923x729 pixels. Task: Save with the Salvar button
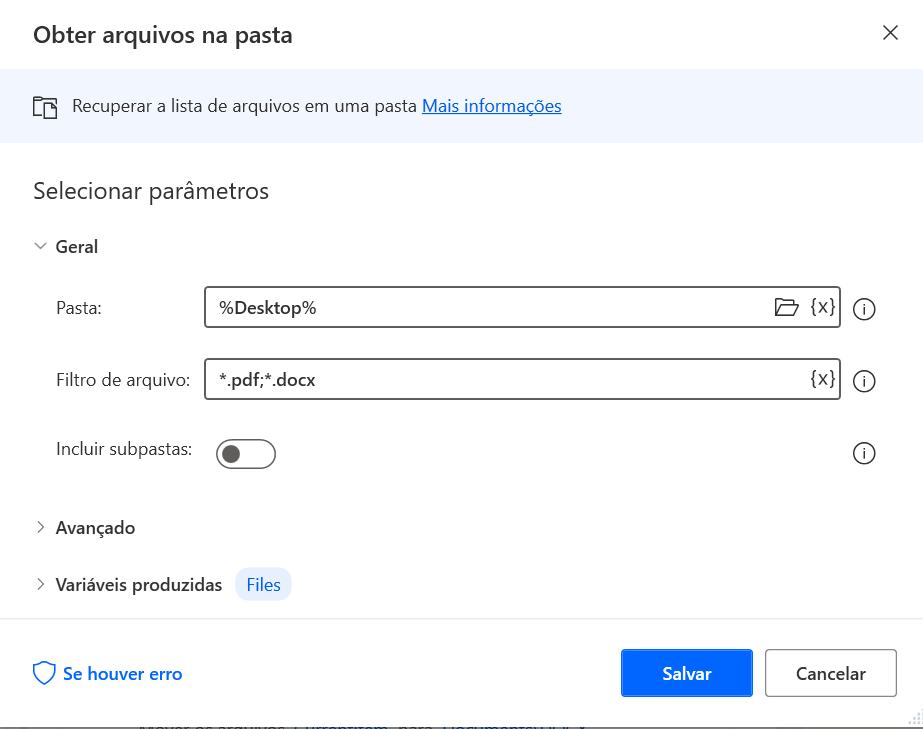point(686,673)
